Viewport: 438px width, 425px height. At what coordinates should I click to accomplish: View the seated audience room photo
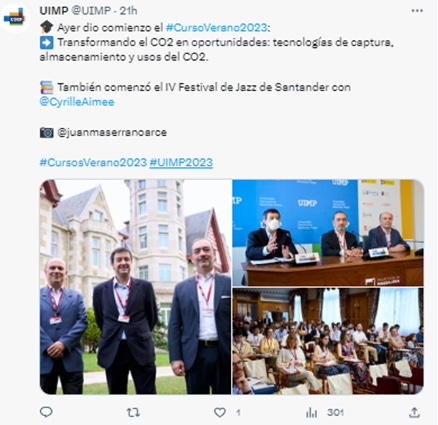point(328,341)
